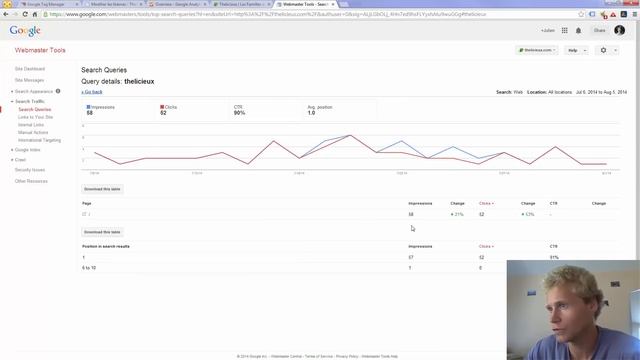The width and height of the screenshot is (640, 360).
Task: Click the Download this table button above Position in search results
Action: click(102, 232)
